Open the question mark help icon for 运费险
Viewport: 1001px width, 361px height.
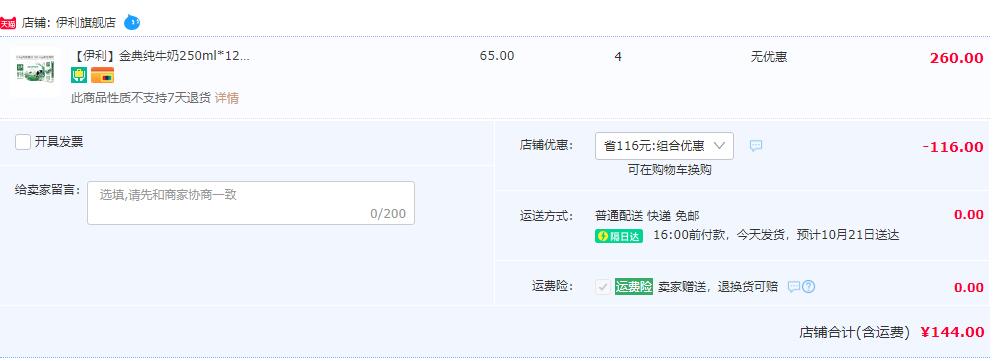(808, 287)
